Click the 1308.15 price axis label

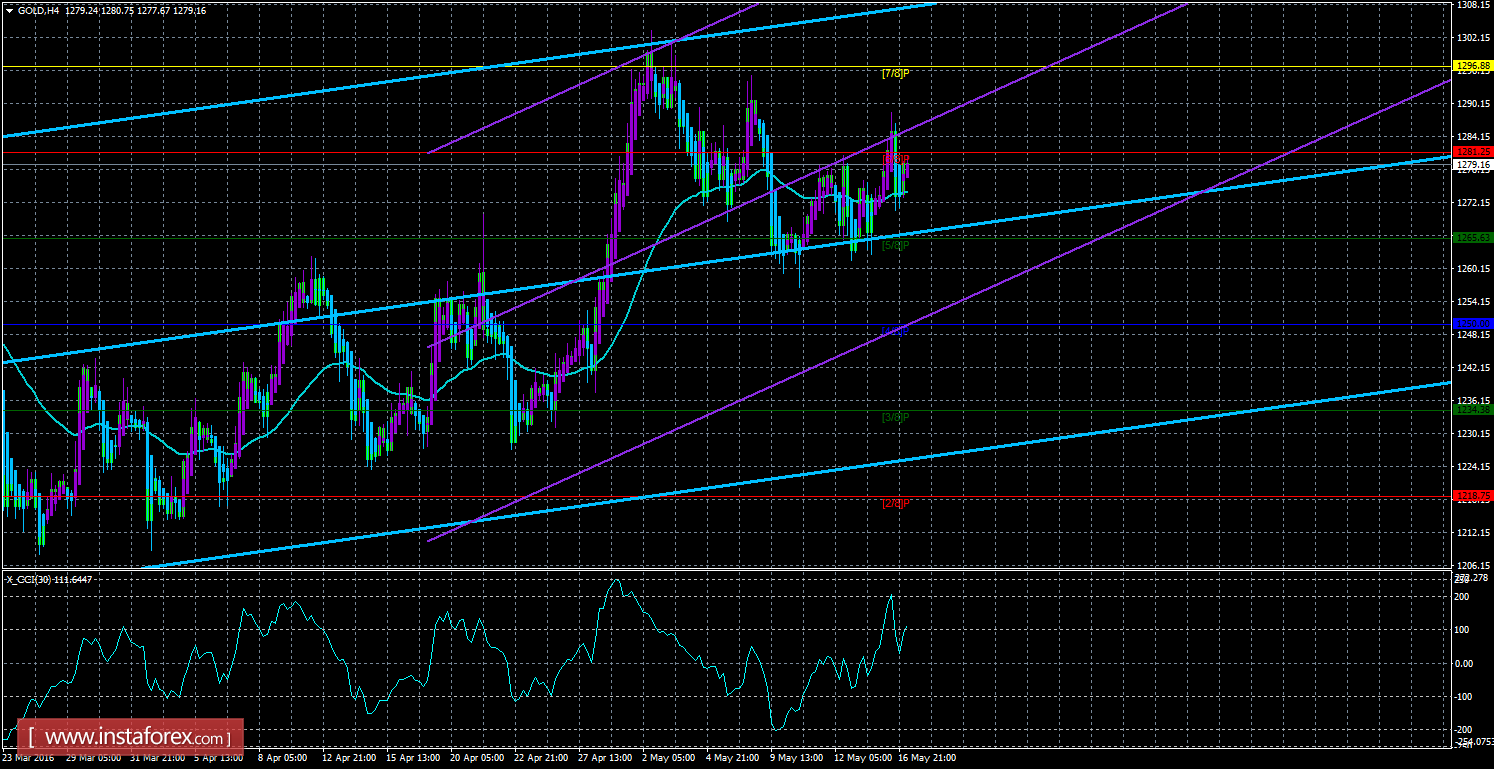pos(1475,5)
